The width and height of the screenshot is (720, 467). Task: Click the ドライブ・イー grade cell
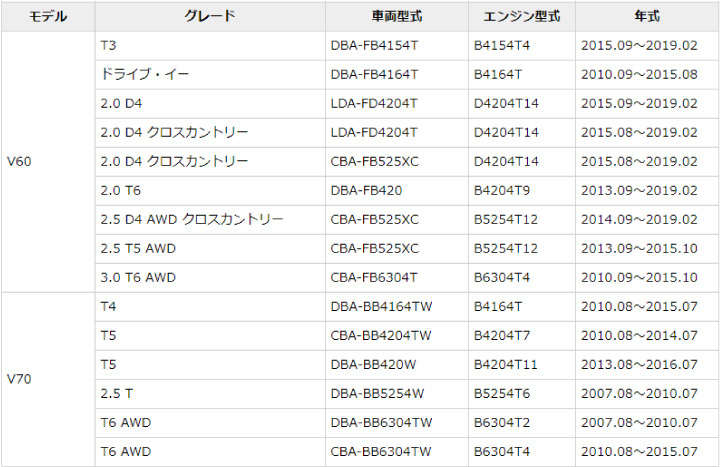pos(145,74)
